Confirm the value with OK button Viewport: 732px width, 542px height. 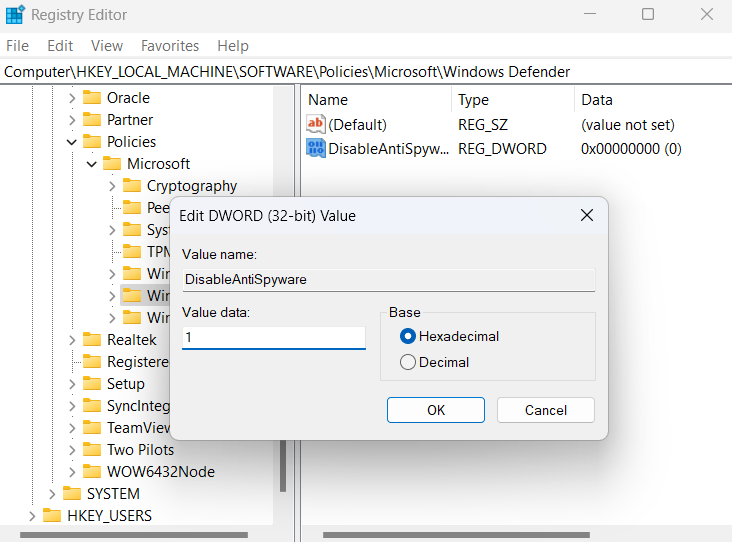tap(436, 410)
